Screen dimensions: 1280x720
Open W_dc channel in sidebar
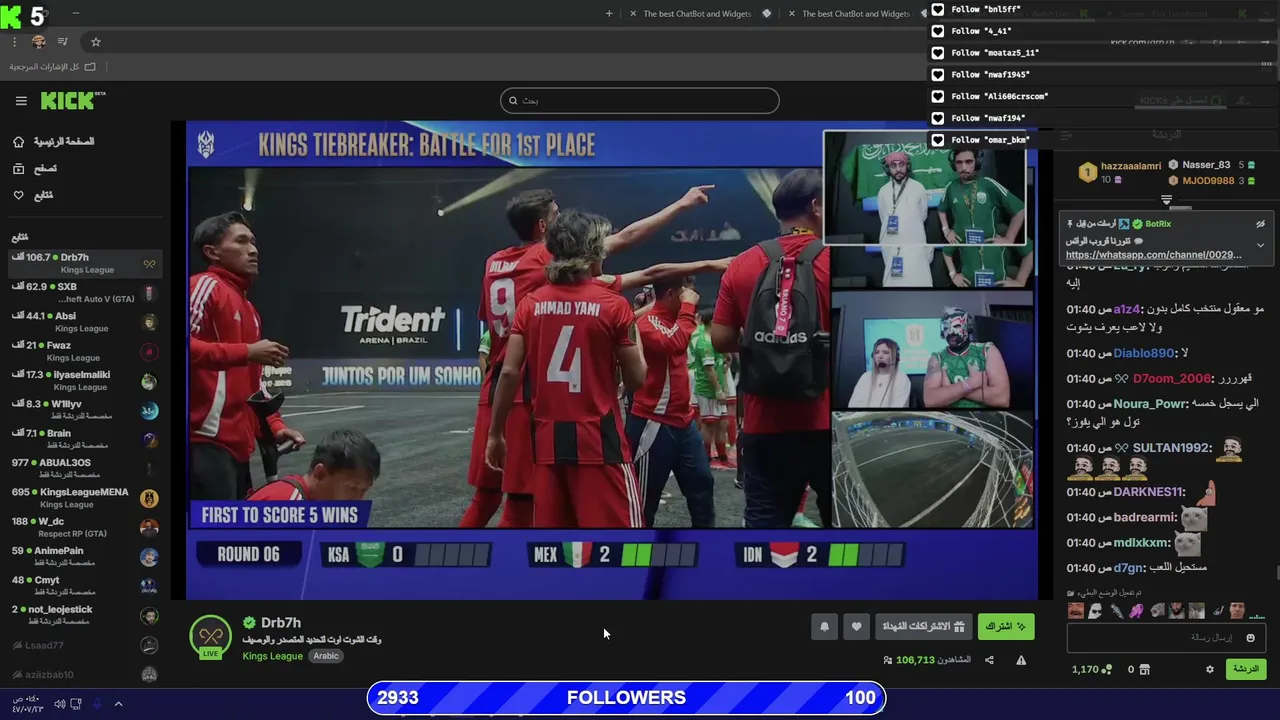pyautogui.click(x=84, y=527)
